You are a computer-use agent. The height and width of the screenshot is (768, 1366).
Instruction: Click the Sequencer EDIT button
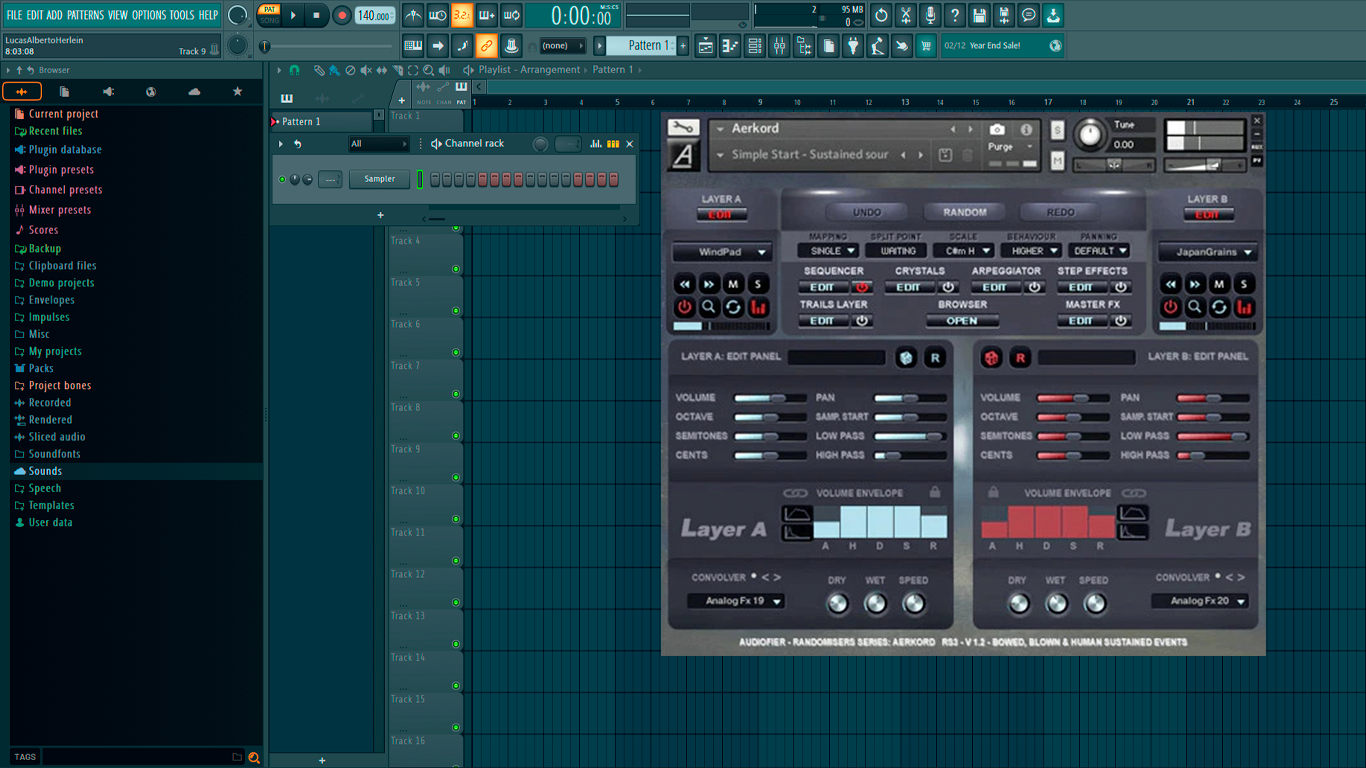pyautogui.click(x=823, y=287)
